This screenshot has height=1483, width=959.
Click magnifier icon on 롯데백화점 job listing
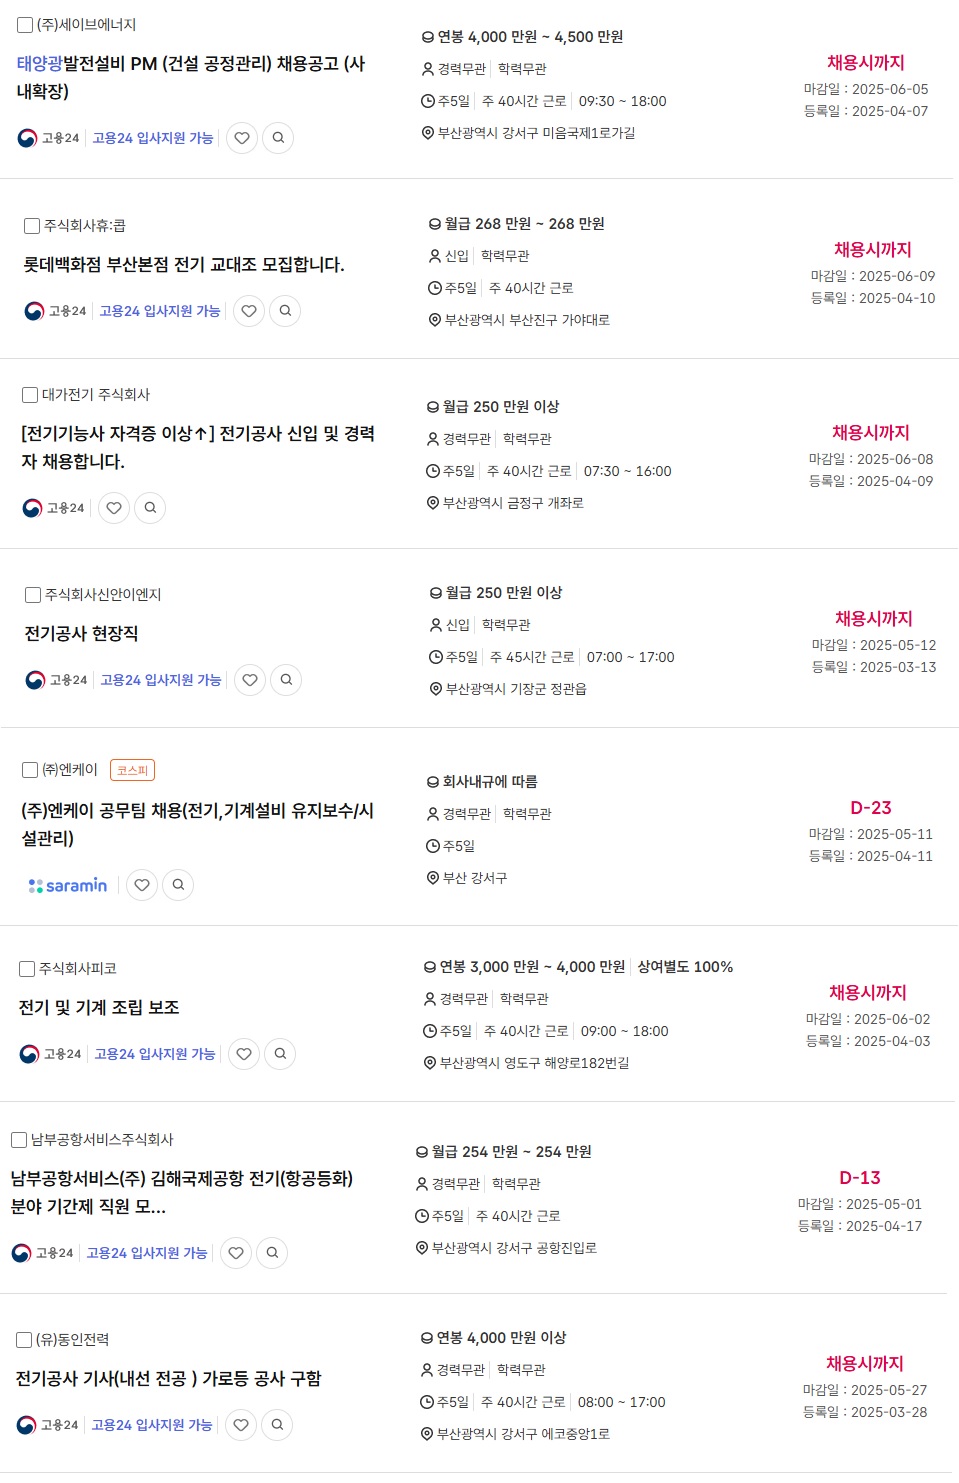point(285,311)
